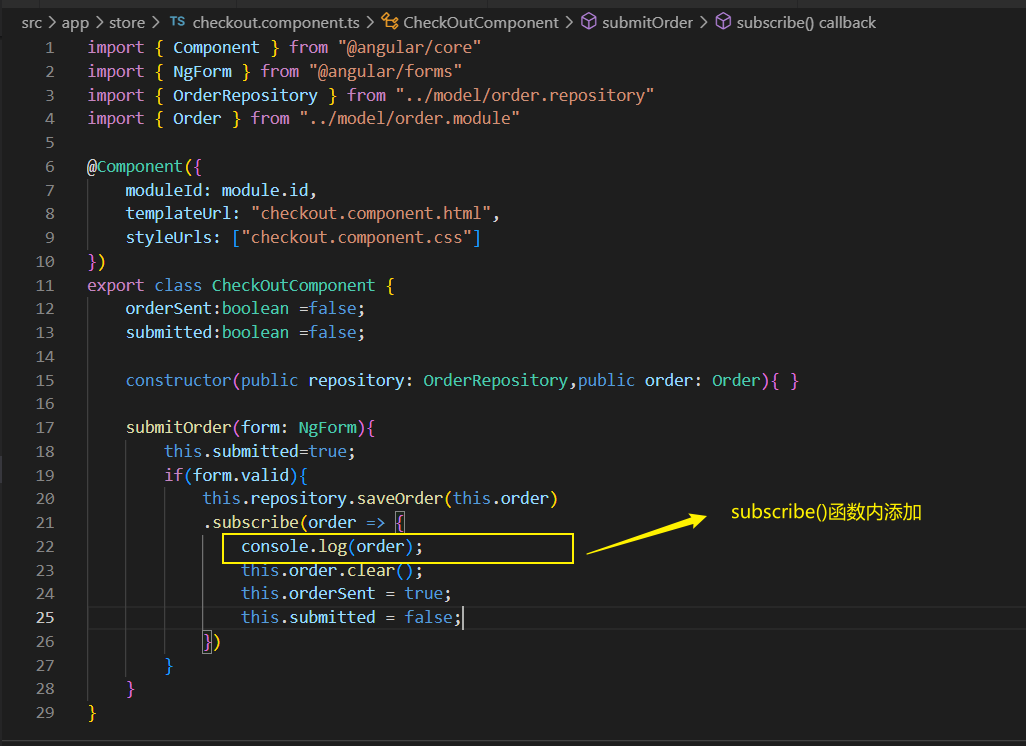Click the subscribe() callback cube icon
The height and width of the screenshot is (746, 1026).
coord(723,22)
